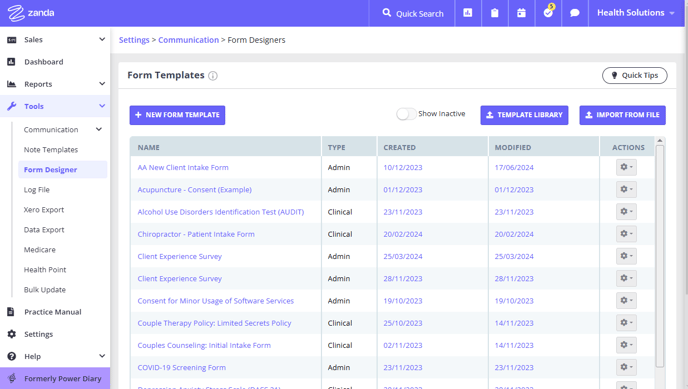Open the chat messages icon in top bar
The height and width of the screenshot is (389, 688).
click(x=574, y=13)
